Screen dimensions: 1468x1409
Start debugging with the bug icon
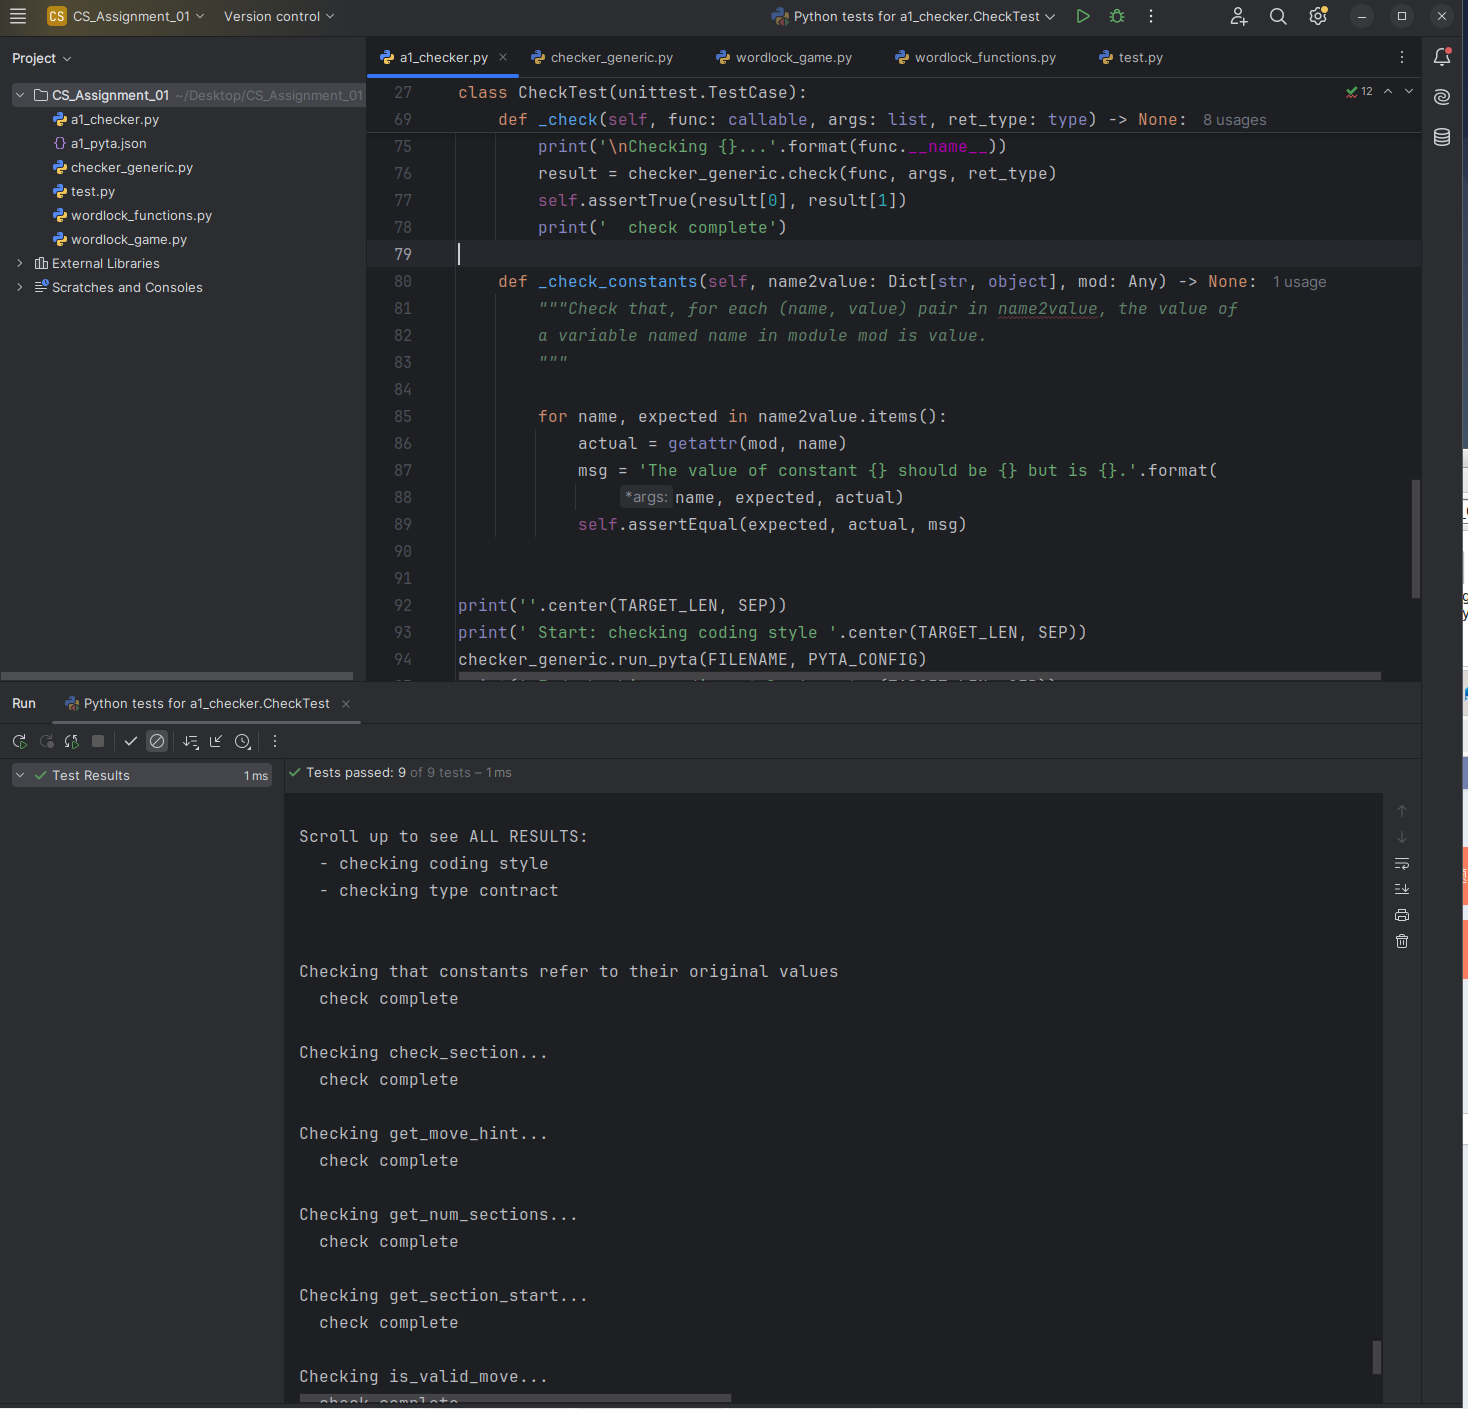(1117, 16)
